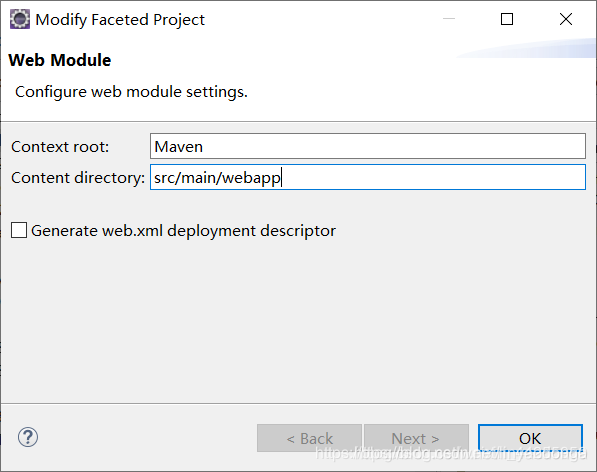Click the help question mark icon
This screenshot has height=472, width=597.
pos(28,437)
